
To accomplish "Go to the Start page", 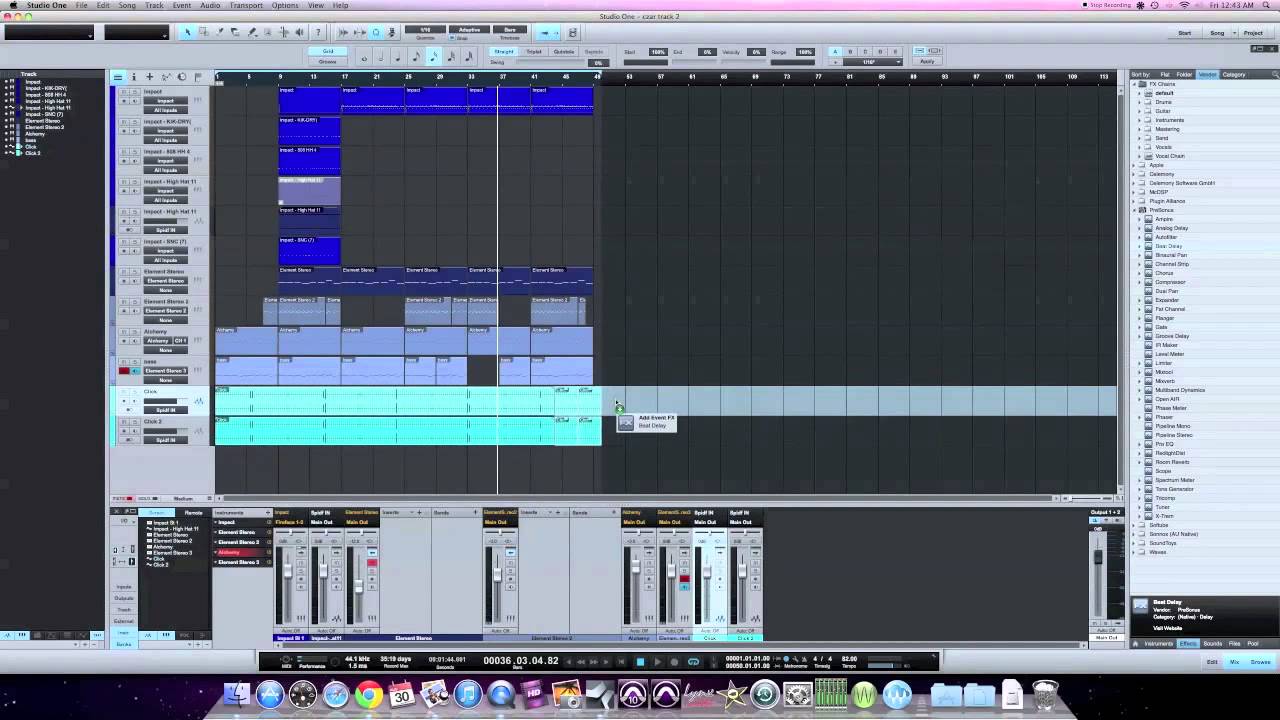I will 1184,33.
